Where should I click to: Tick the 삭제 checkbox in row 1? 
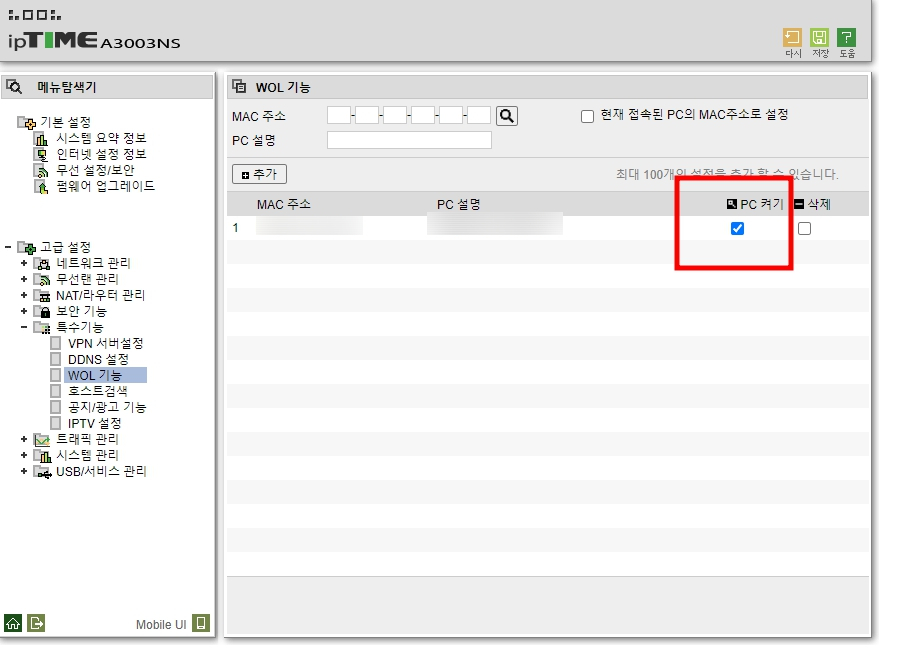(804, 229)
